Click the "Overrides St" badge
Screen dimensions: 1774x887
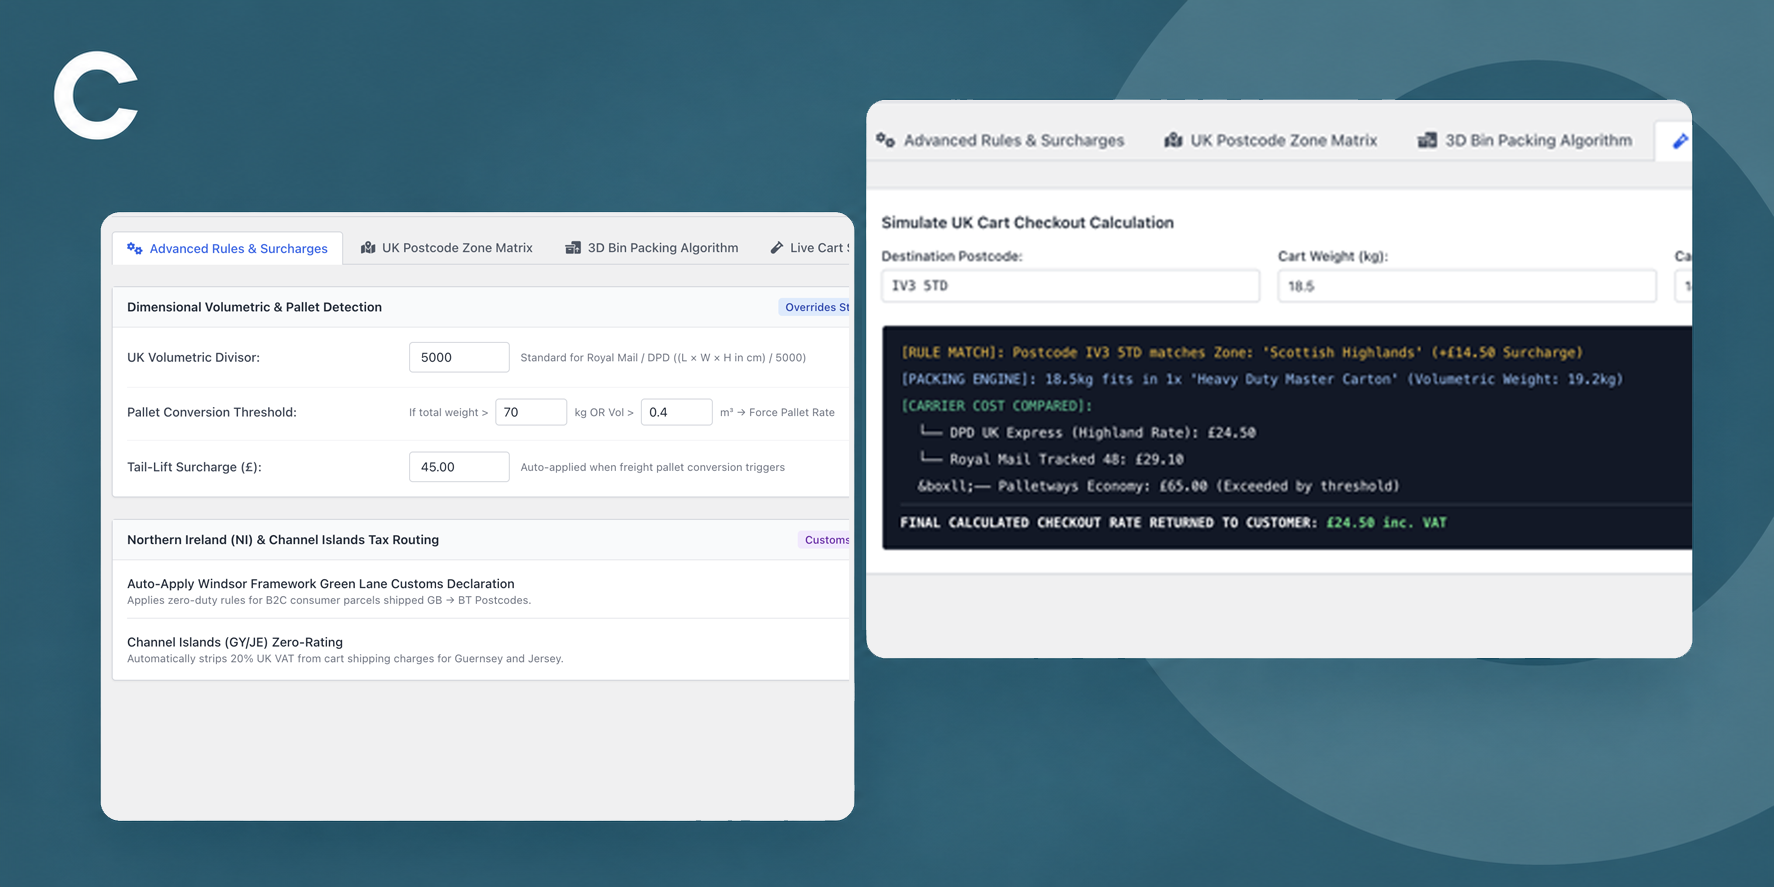pyautogui.click(x=815, y=307)
